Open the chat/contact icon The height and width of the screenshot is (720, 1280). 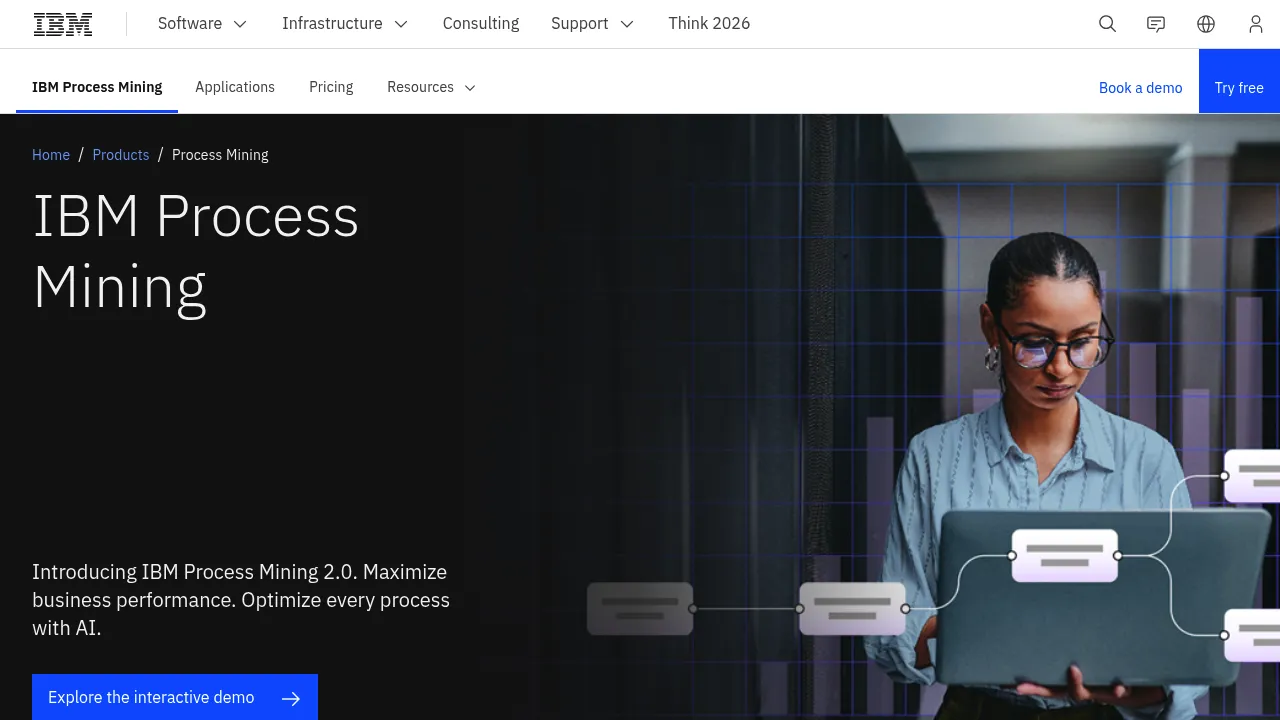(x=1156, y=24)
